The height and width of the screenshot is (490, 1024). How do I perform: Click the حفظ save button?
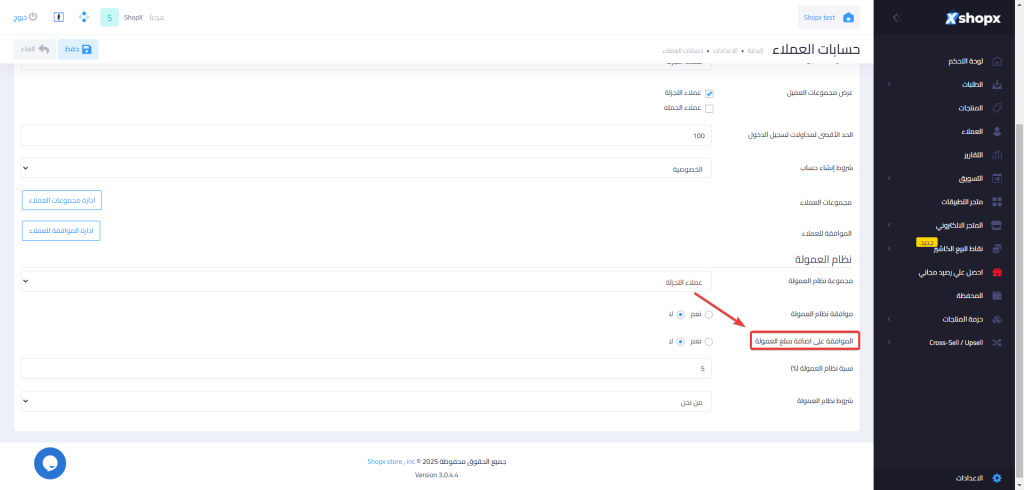point(78,49)
